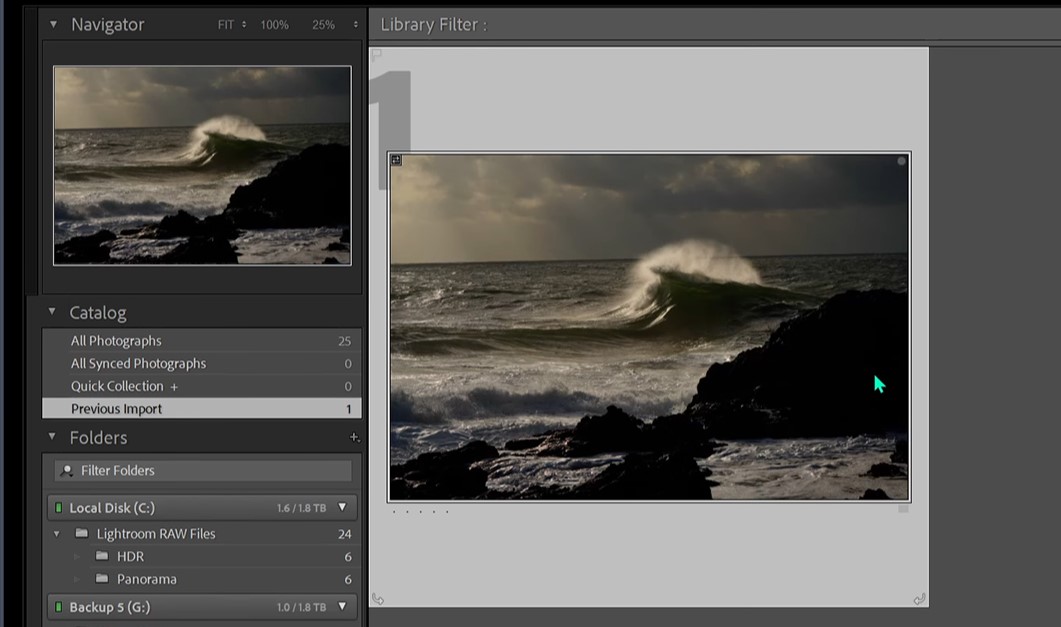Select the wave photo thumbnail in grid
The width and height of the screenshot is (1061, 627).
649,327
